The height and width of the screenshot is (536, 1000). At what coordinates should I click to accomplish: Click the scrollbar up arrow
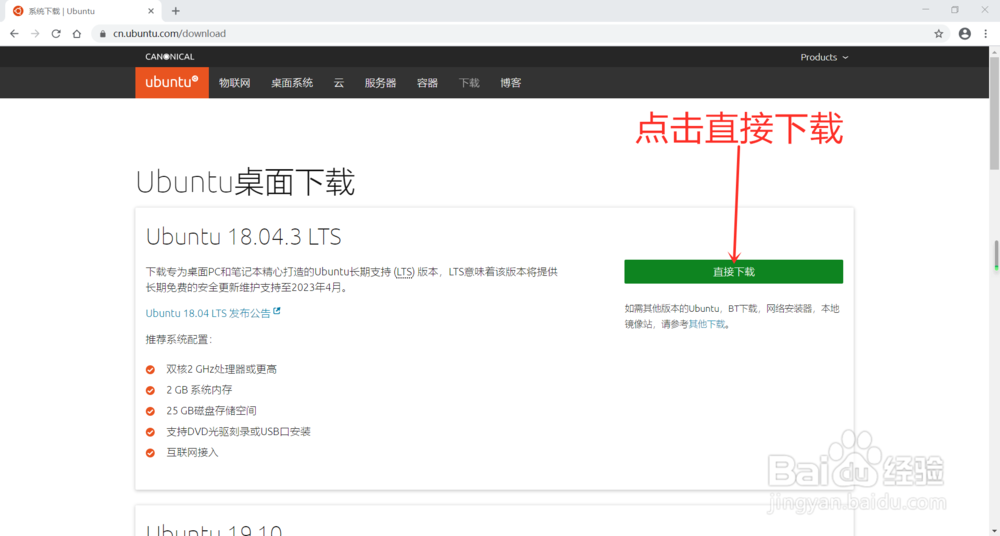994,51
